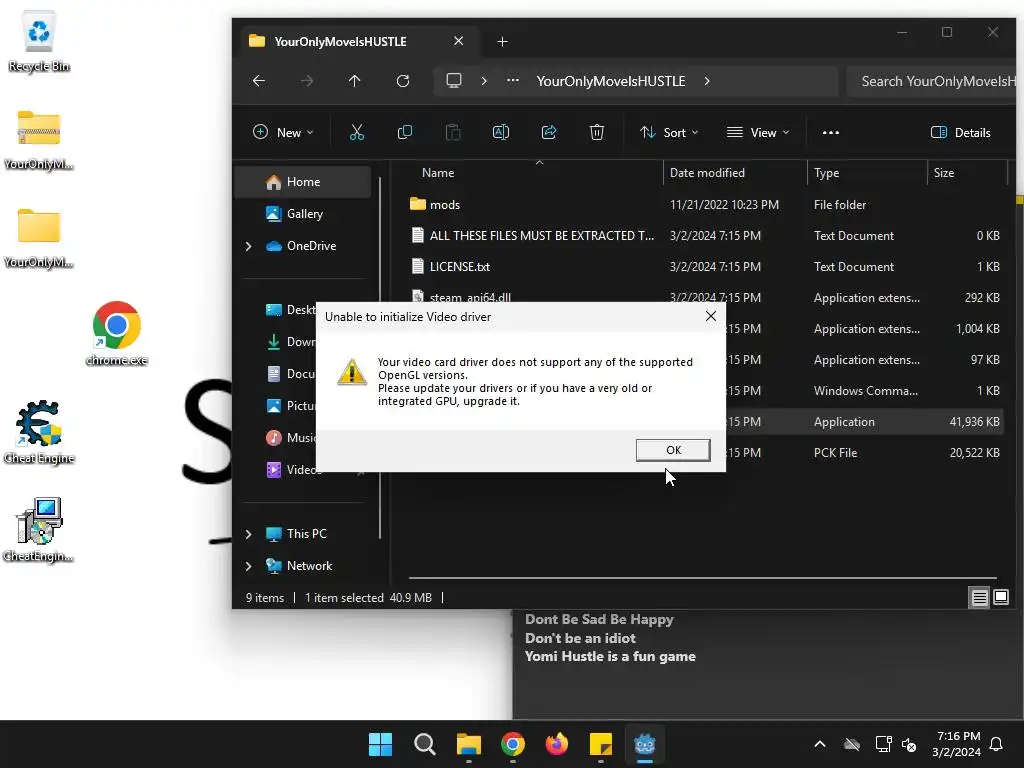Expand chevron after YourOnlyMoveIsHUSTLE in address bar
The width and height of the screenshot is (1024, 768).
[707, 81]
